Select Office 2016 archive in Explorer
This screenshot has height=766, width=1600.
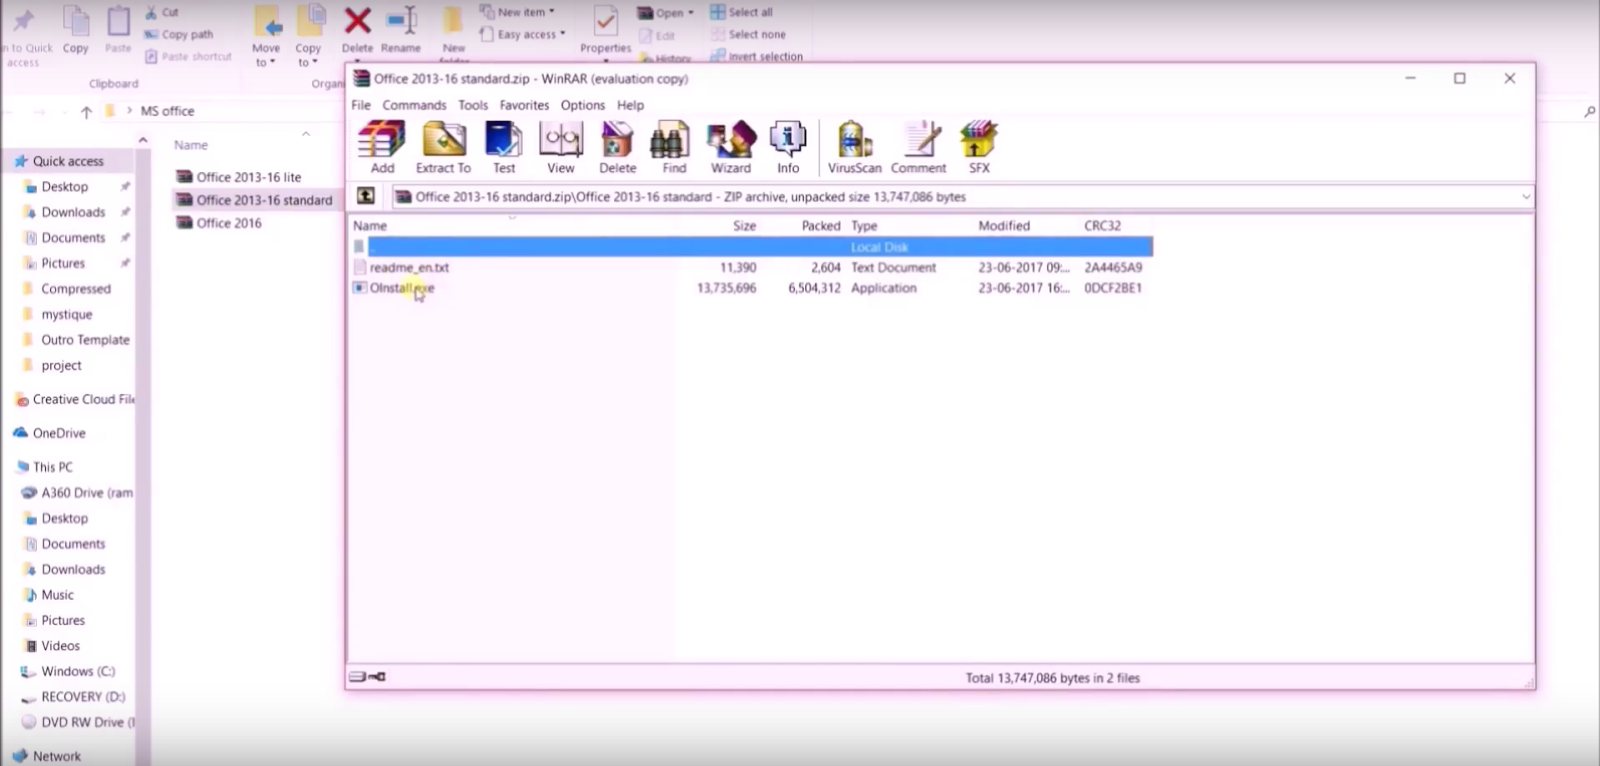219,223
